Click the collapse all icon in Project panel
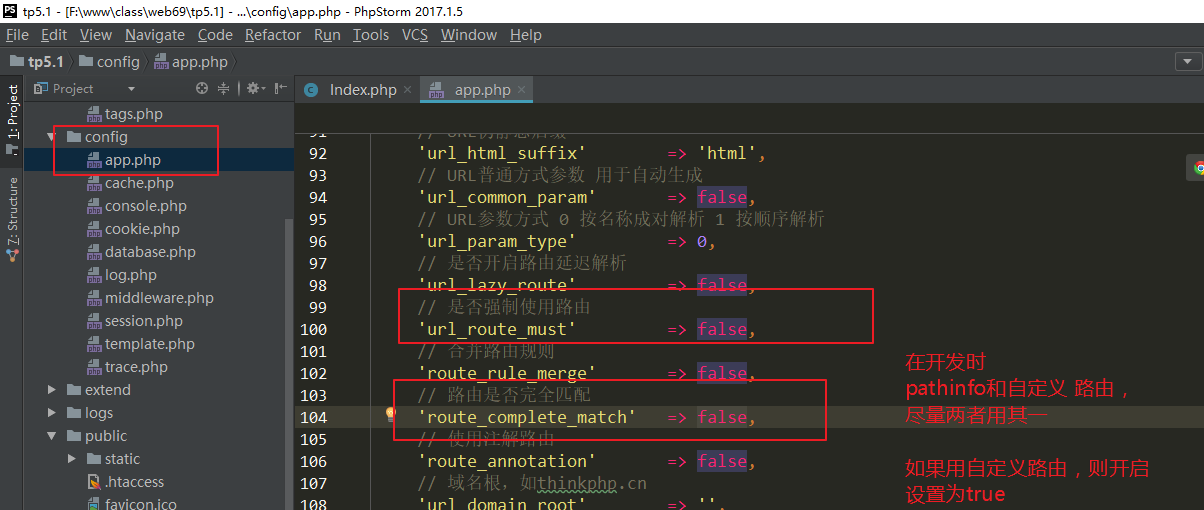Screen dimensions: 1204x510 pyautogui.click(x=224, y=89)
